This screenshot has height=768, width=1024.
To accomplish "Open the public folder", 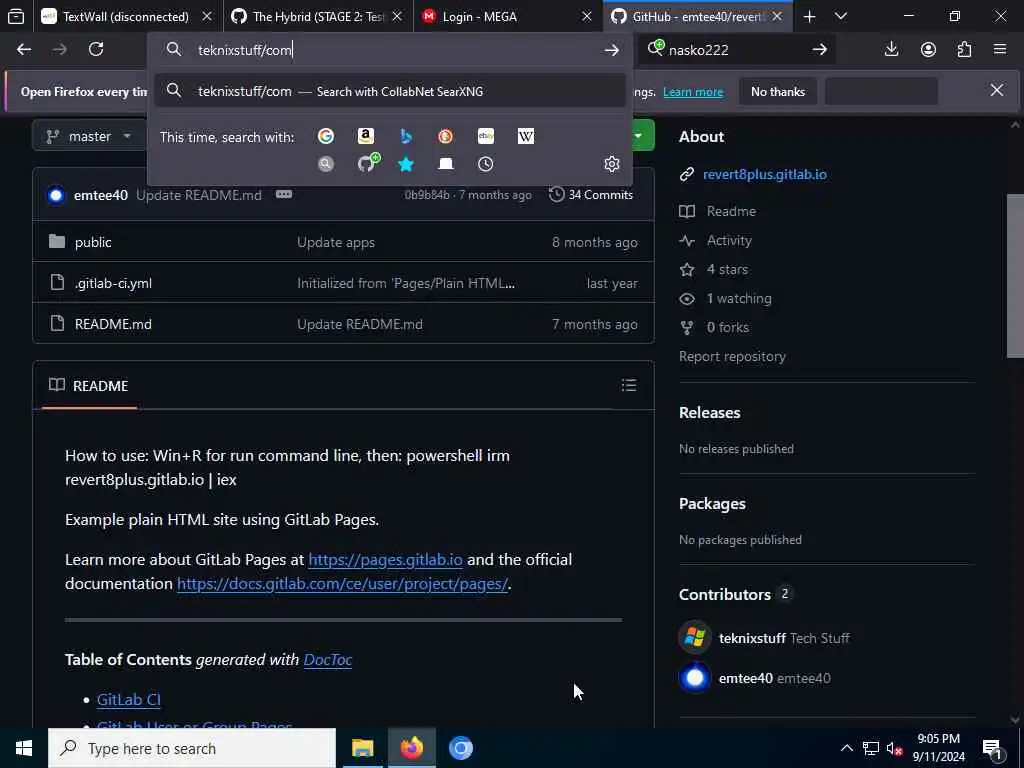I will pos(93,242).
